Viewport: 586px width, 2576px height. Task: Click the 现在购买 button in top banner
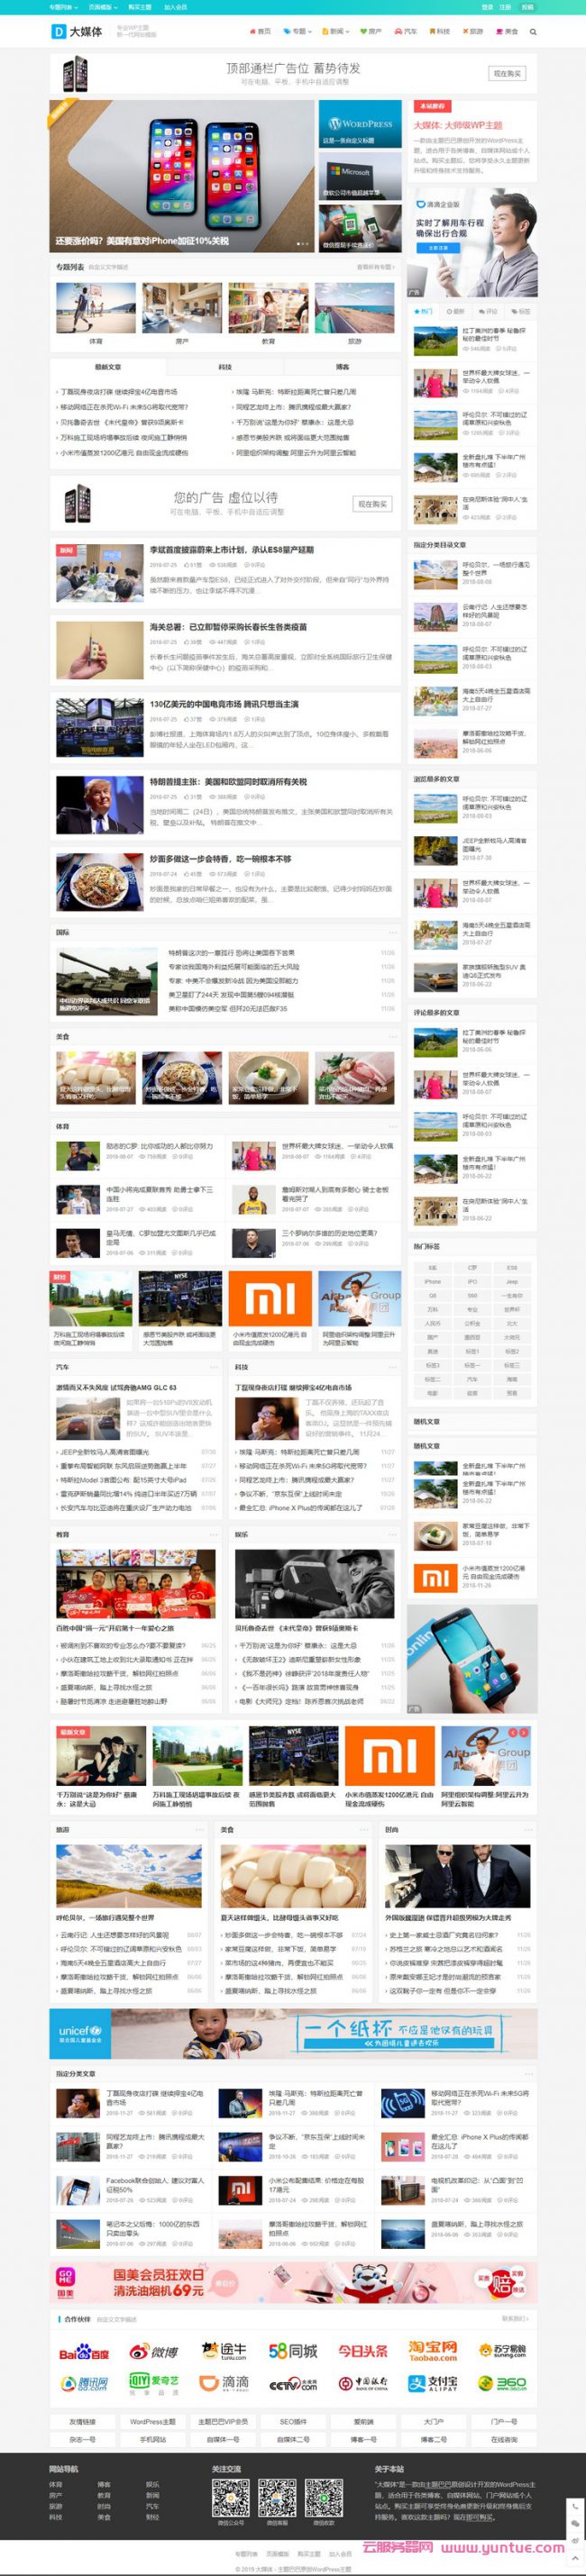pos(507,74)
